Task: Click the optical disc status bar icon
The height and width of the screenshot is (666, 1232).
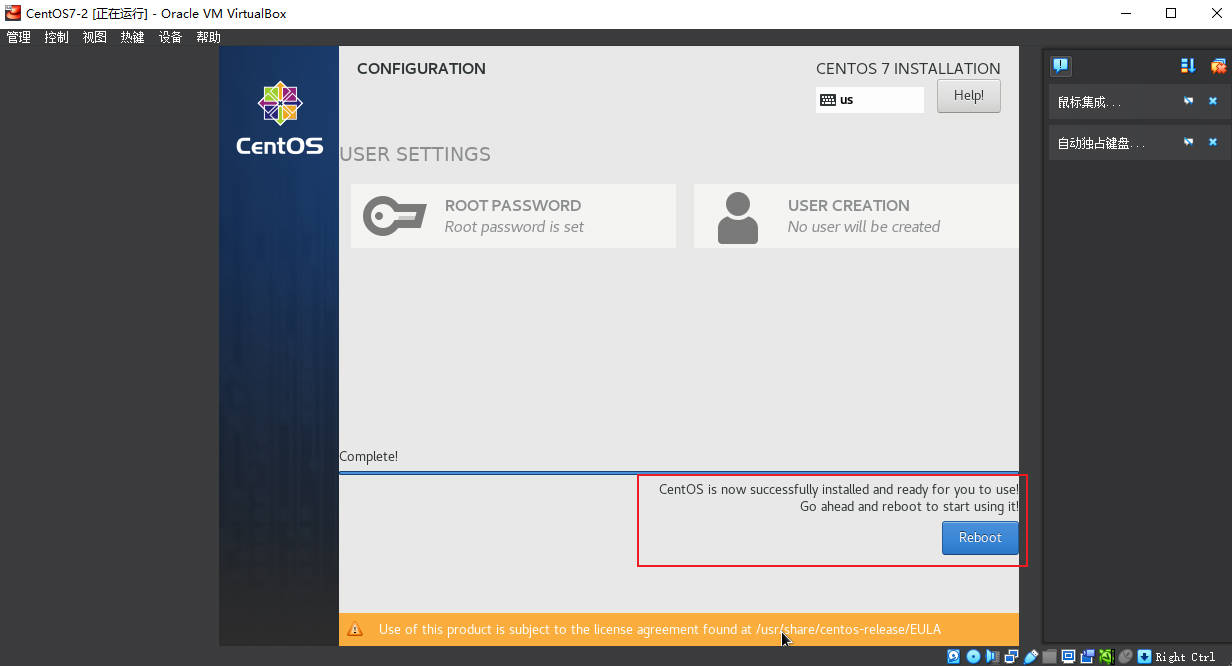Action: pyautogui.click(x=973, y=656)
